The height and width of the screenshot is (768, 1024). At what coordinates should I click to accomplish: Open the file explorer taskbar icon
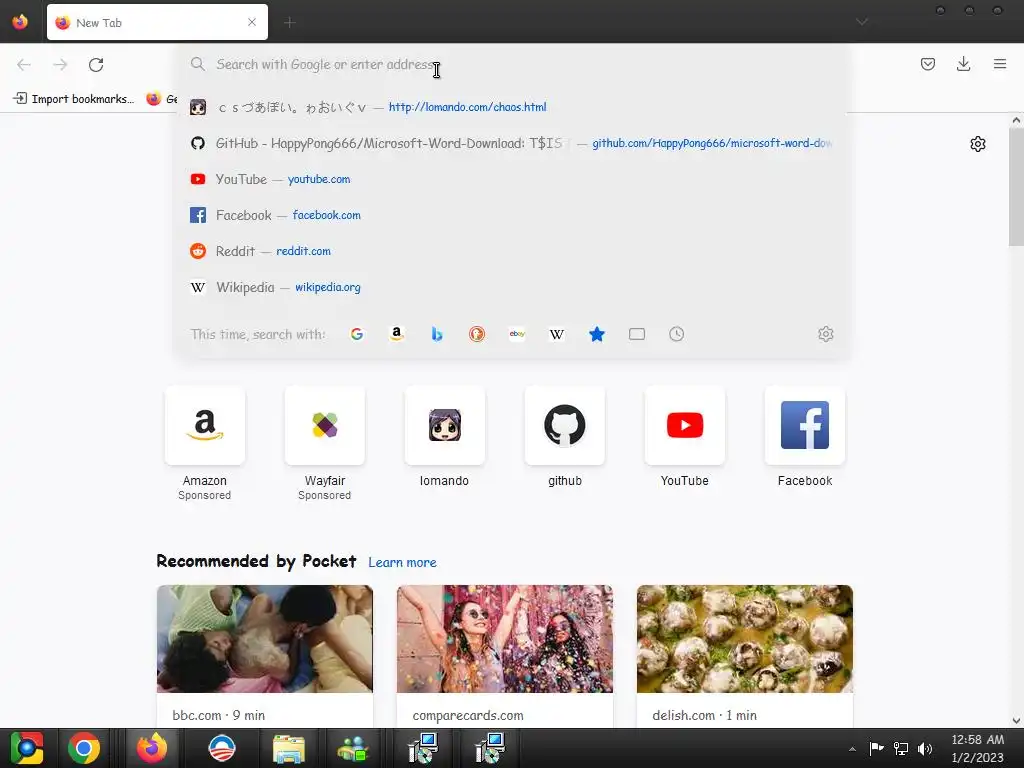pos(289,748)
